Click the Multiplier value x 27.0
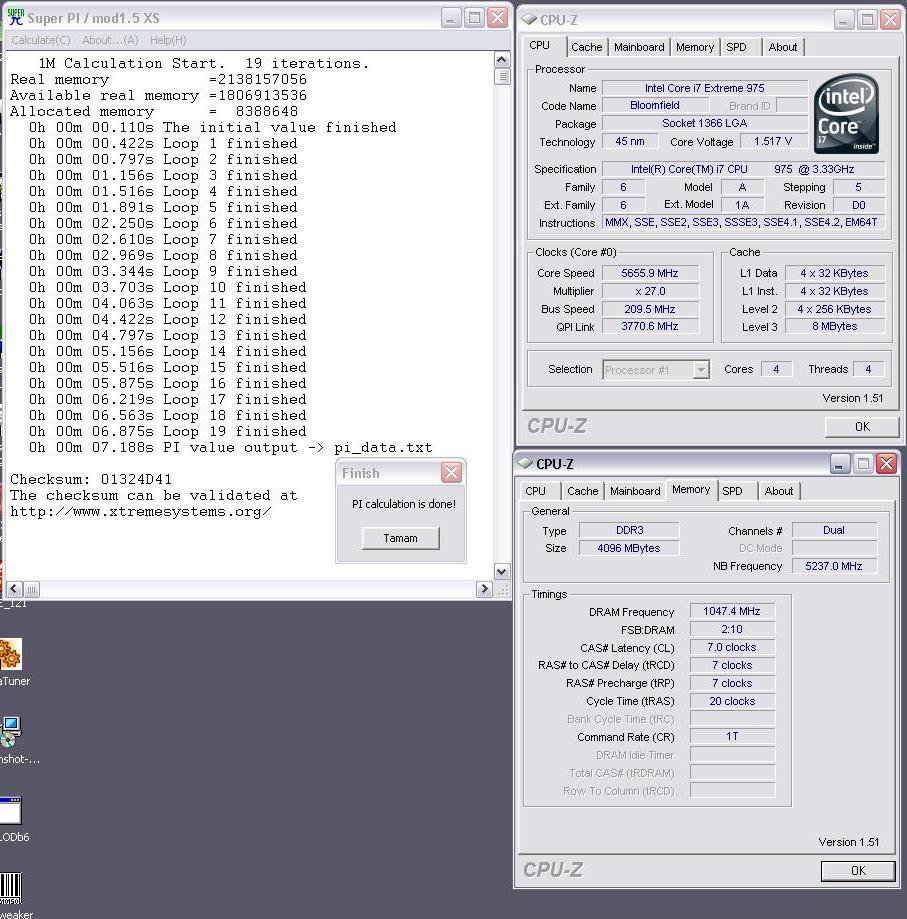Image resolution: width=907 pixels, height=919 pixels. coord(650,291)
